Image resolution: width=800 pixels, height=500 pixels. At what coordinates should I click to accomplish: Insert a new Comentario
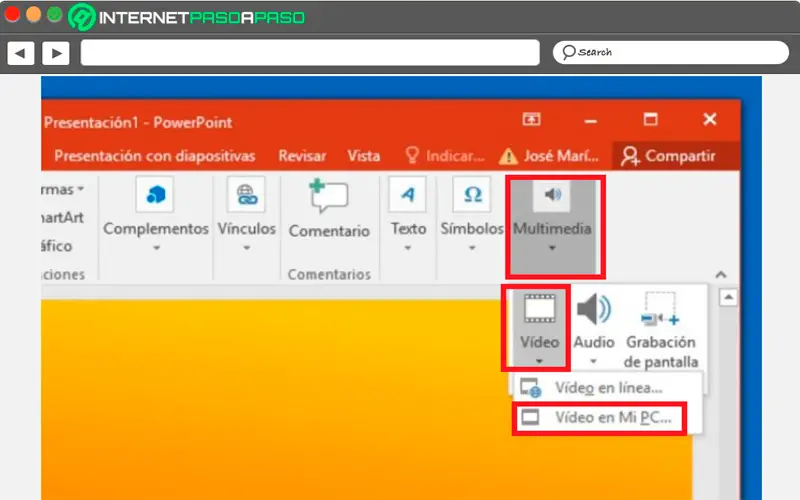click(329, 209)
